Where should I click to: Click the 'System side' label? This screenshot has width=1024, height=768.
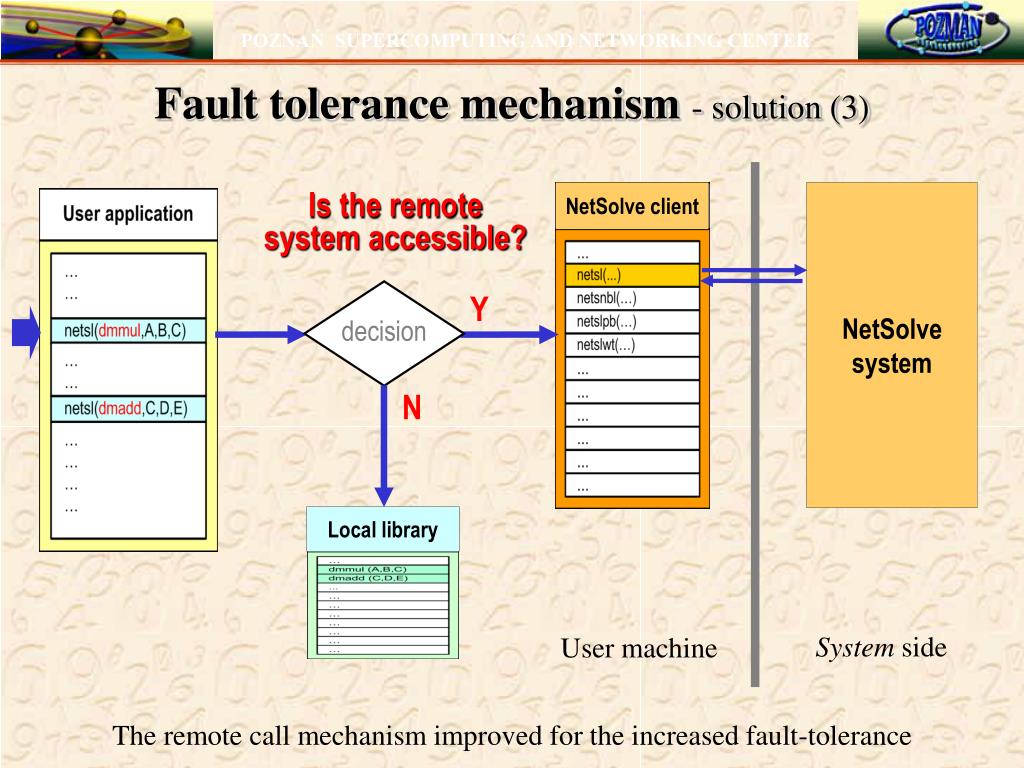(x=881, y=648)
